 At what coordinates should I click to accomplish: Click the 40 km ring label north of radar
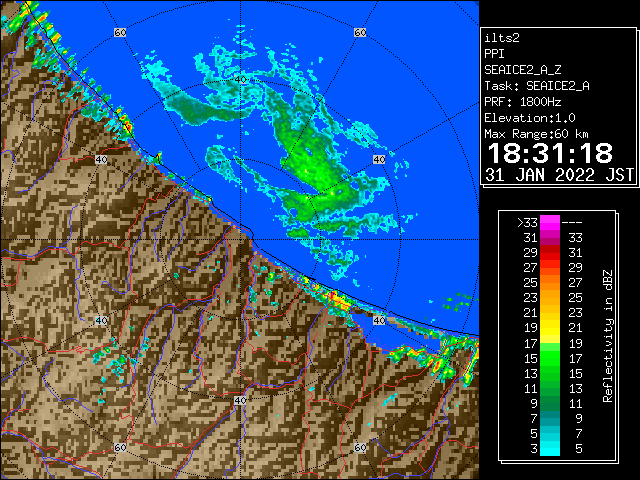click(x=240, y=80)
